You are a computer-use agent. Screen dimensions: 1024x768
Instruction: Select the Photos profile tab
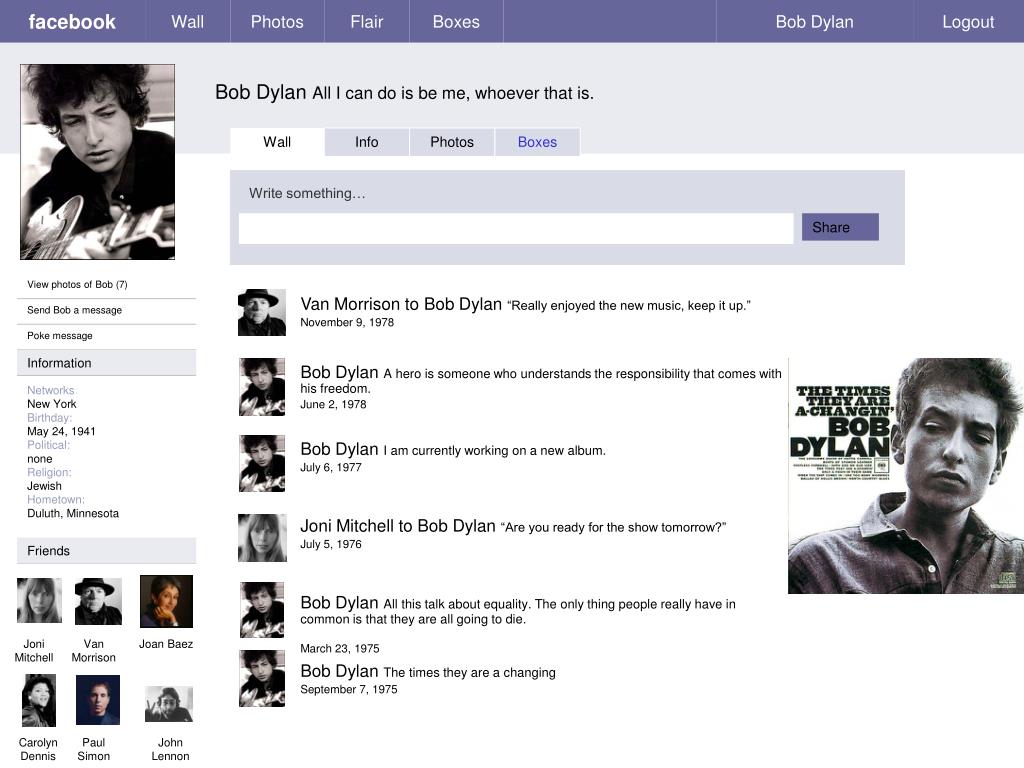click(x=452, y=142)
